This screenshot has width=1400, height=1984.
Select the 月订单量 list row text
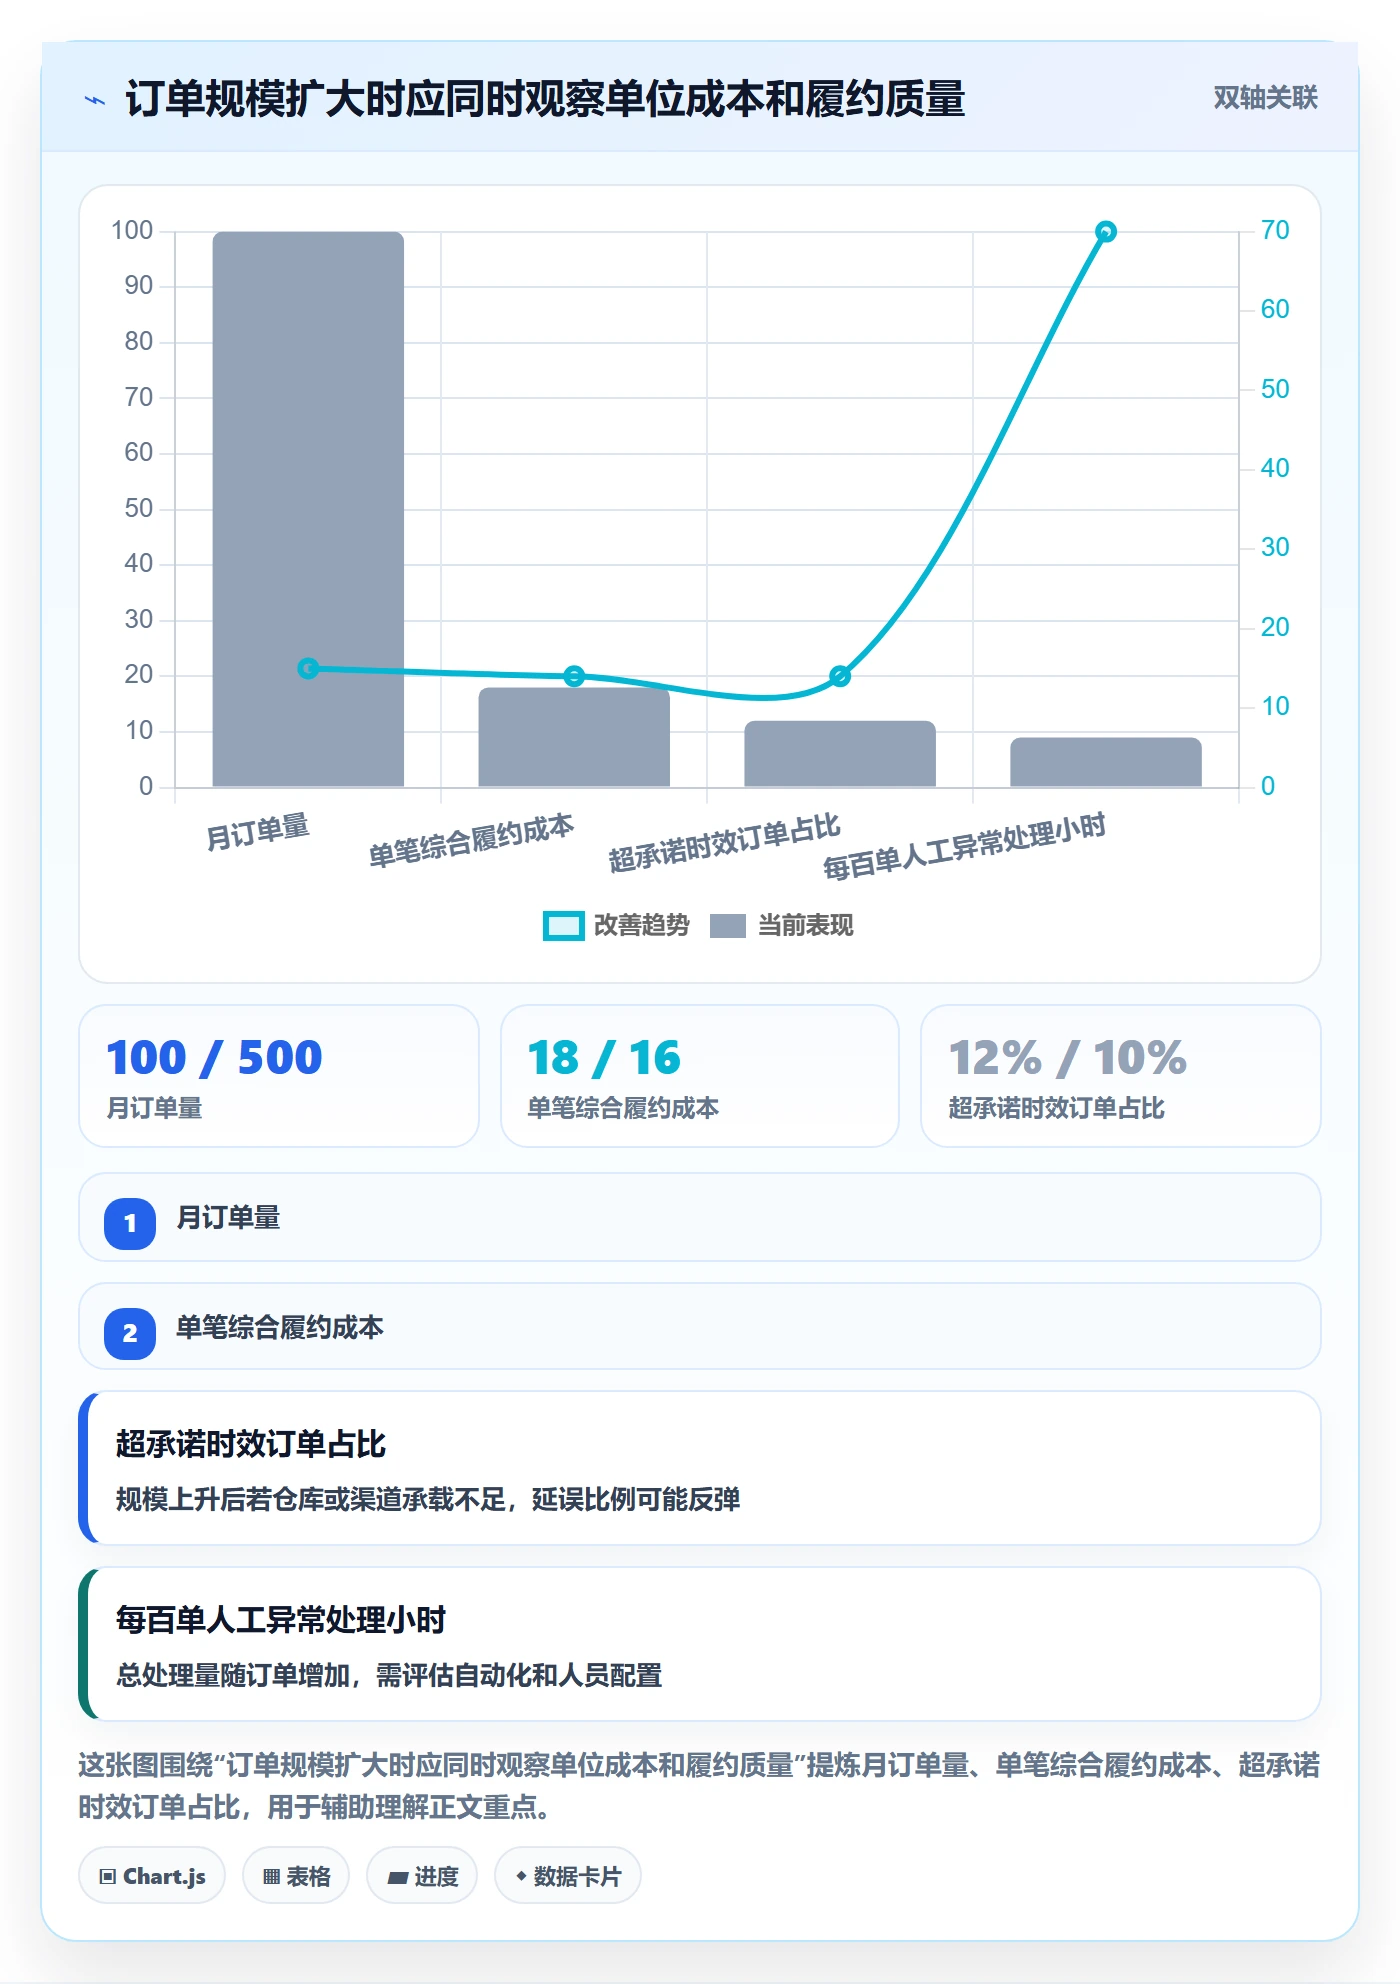(228, 1218)
